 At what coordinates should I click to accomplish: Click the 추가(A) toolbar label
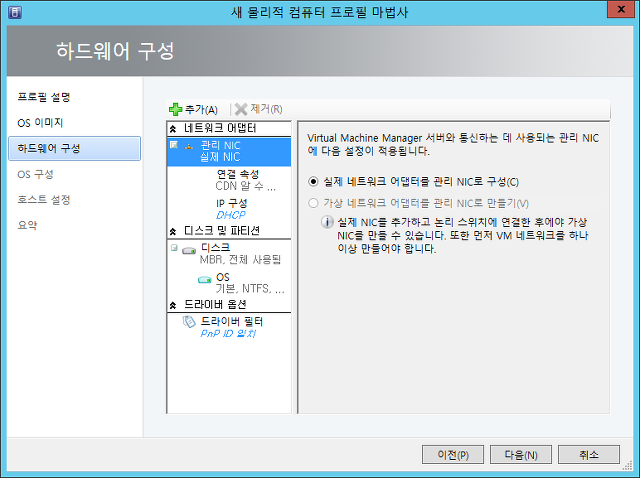(201, 109)
